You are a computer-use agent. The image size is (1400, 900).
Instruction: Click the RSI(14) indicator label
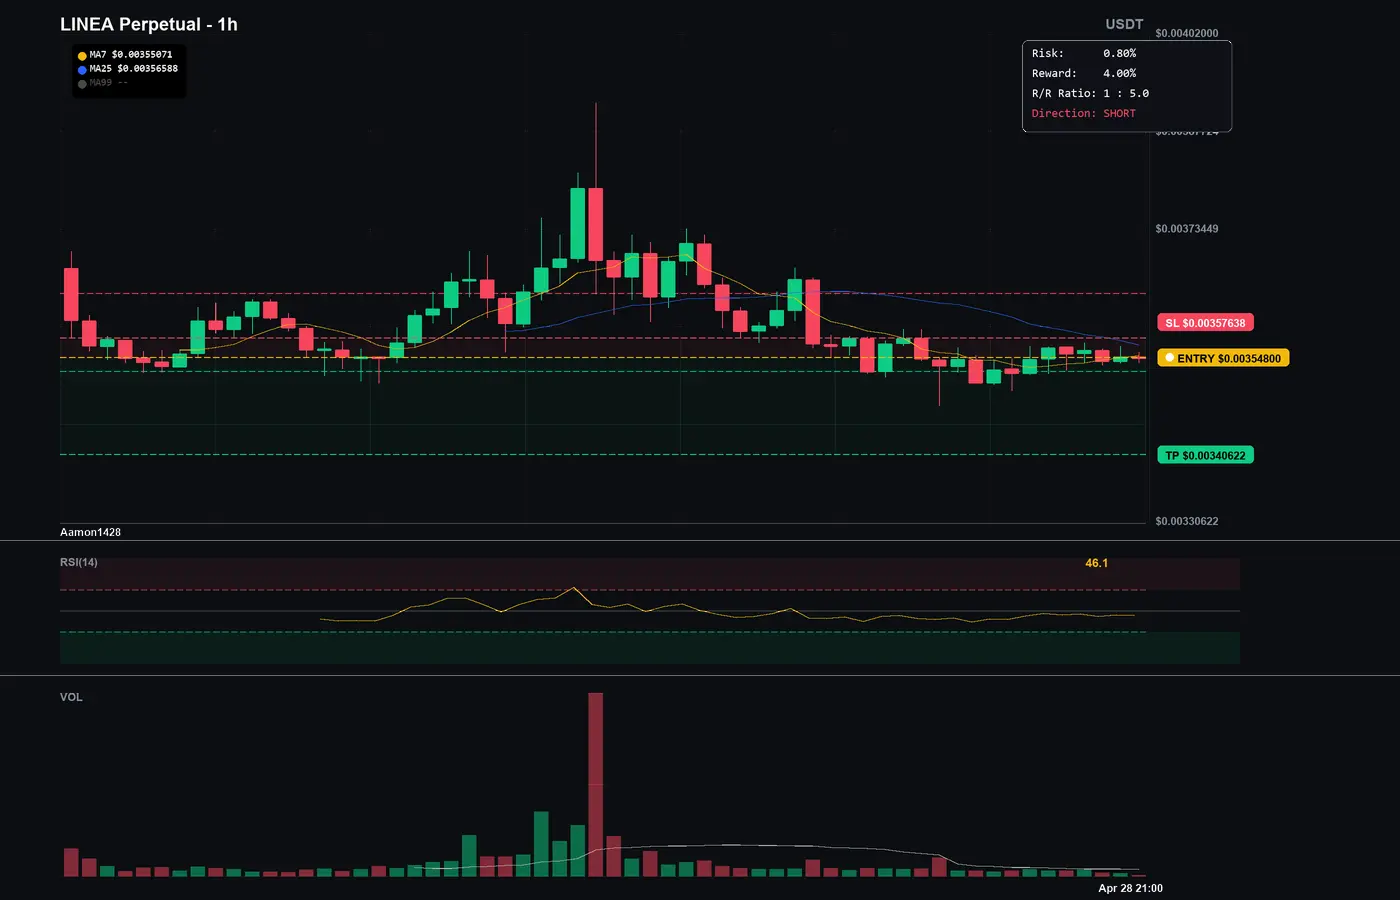pos(79,562)
